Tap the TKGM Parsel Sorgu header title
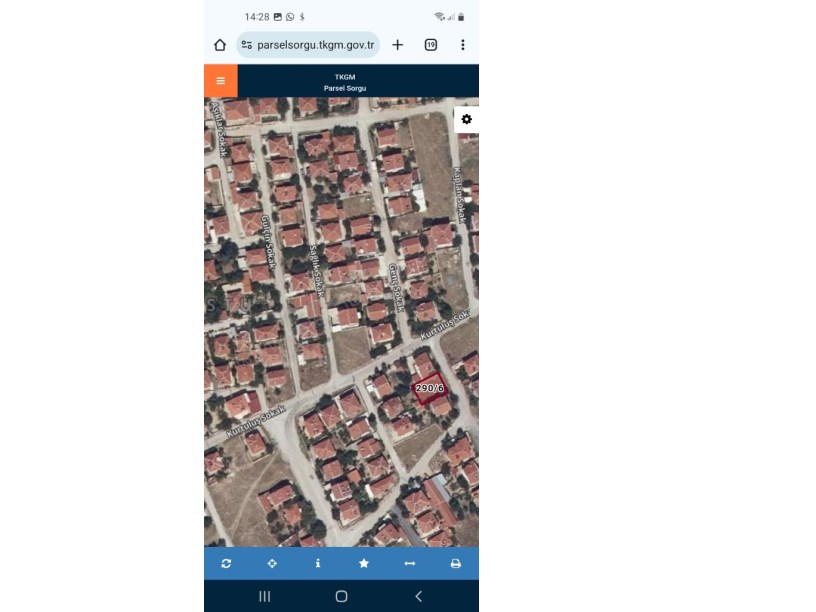Image resolution: width=816 pixels, height=612 pixels. coord(345,82)
